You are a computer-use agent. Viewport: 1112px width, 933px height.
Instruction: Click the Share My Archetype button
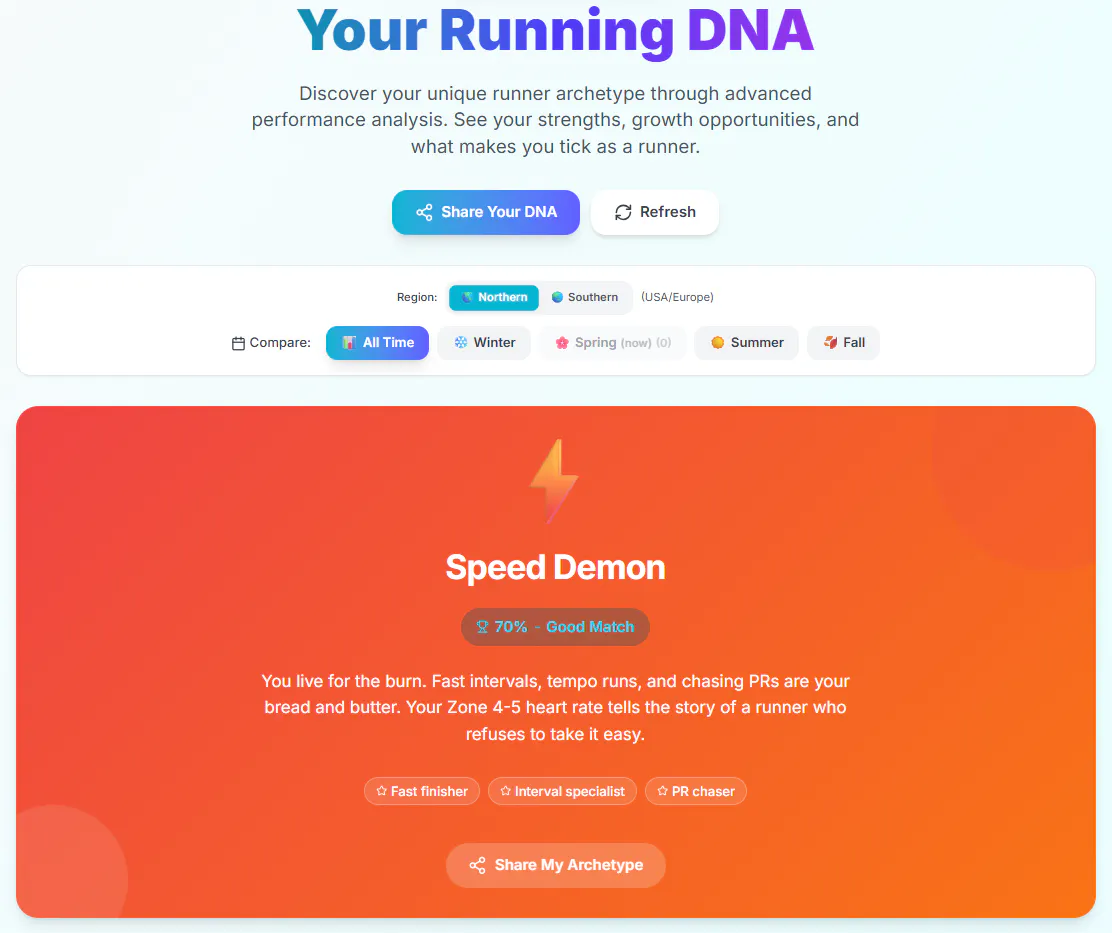555,865
